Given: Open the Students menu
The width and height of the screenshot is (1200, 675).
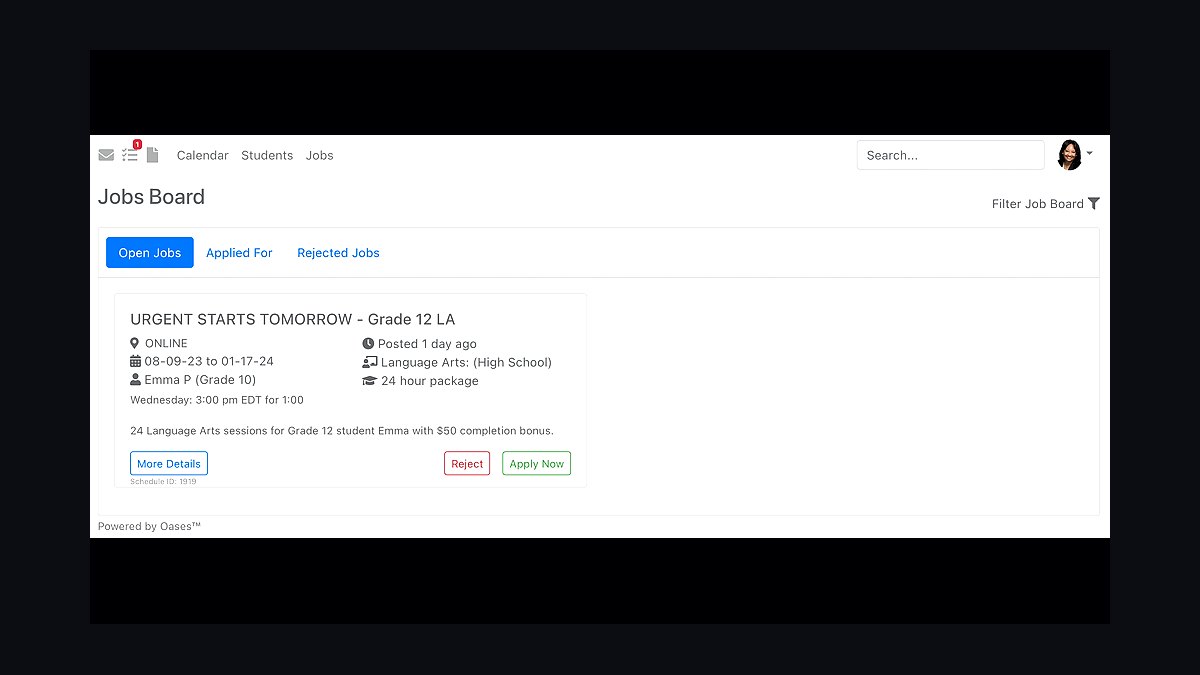Looking at the screenshot, I should coord(267,155).
